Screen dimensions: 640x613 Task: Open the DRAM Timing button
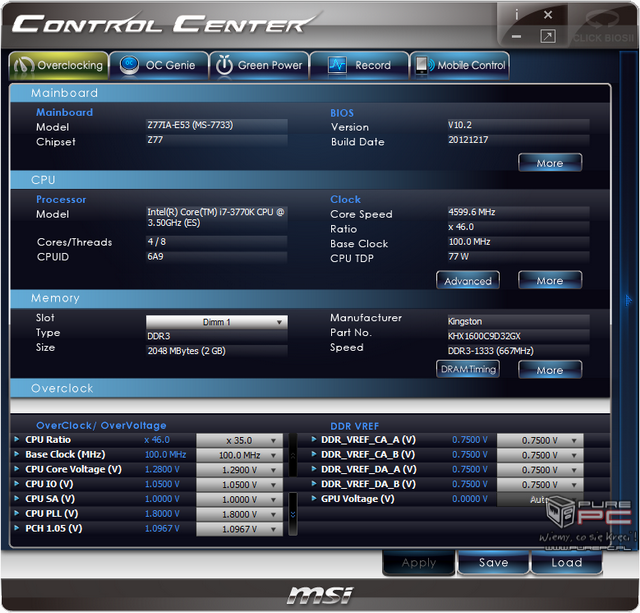pos(468,369)
